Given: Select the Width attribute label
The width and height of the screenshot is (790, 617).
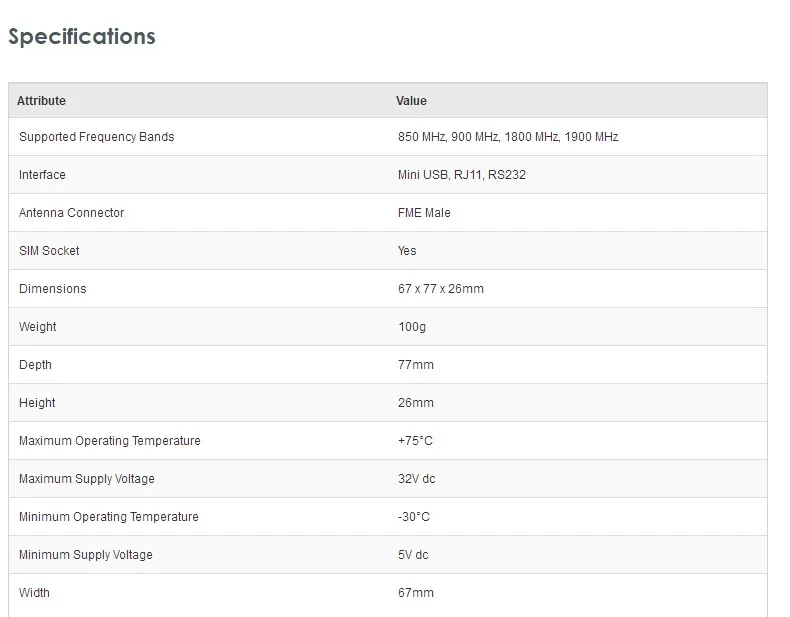Looking at the screenshot, I should (x=34, y=593).
